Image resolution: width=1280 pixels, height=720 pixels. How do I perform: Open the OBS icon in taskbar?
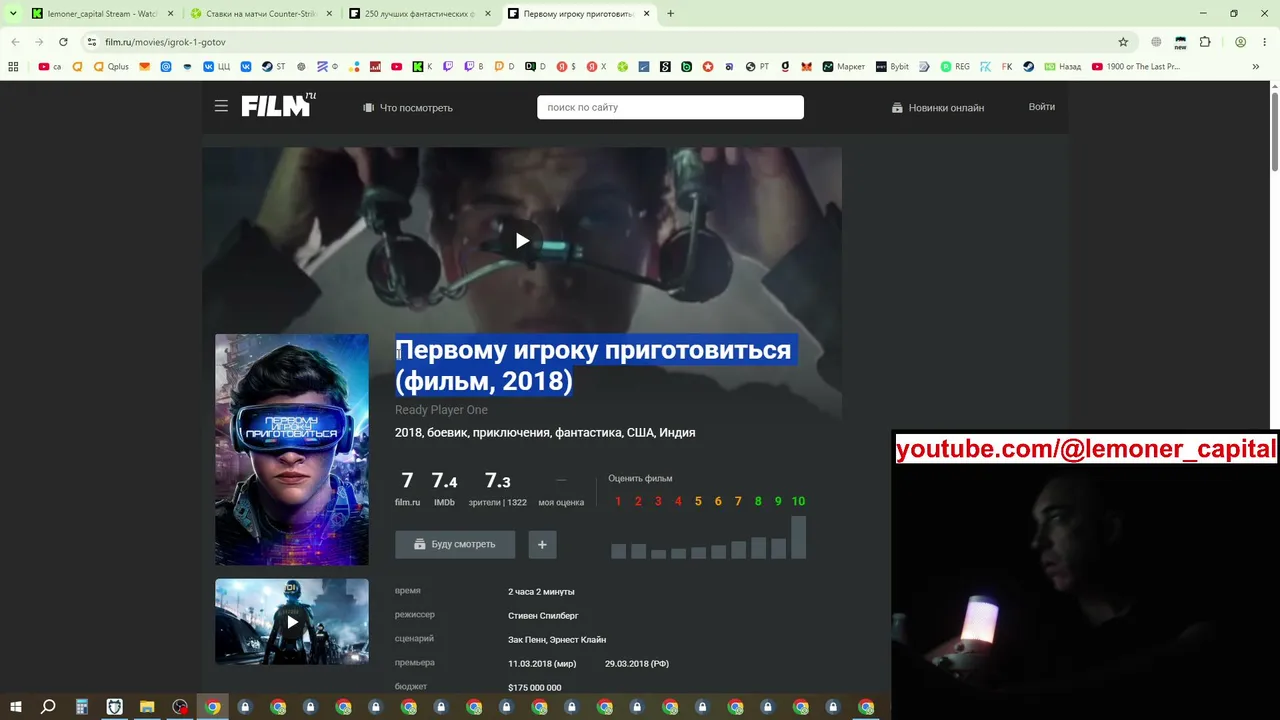pyautogui.click(x=180, y=707)
